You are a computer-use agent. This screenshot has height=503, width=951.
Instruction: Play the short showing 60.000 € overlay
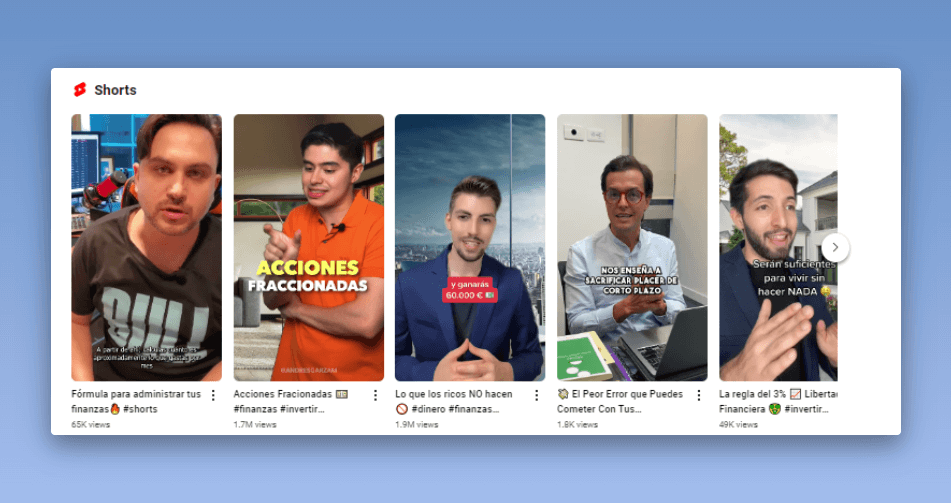tap(470, 248)
